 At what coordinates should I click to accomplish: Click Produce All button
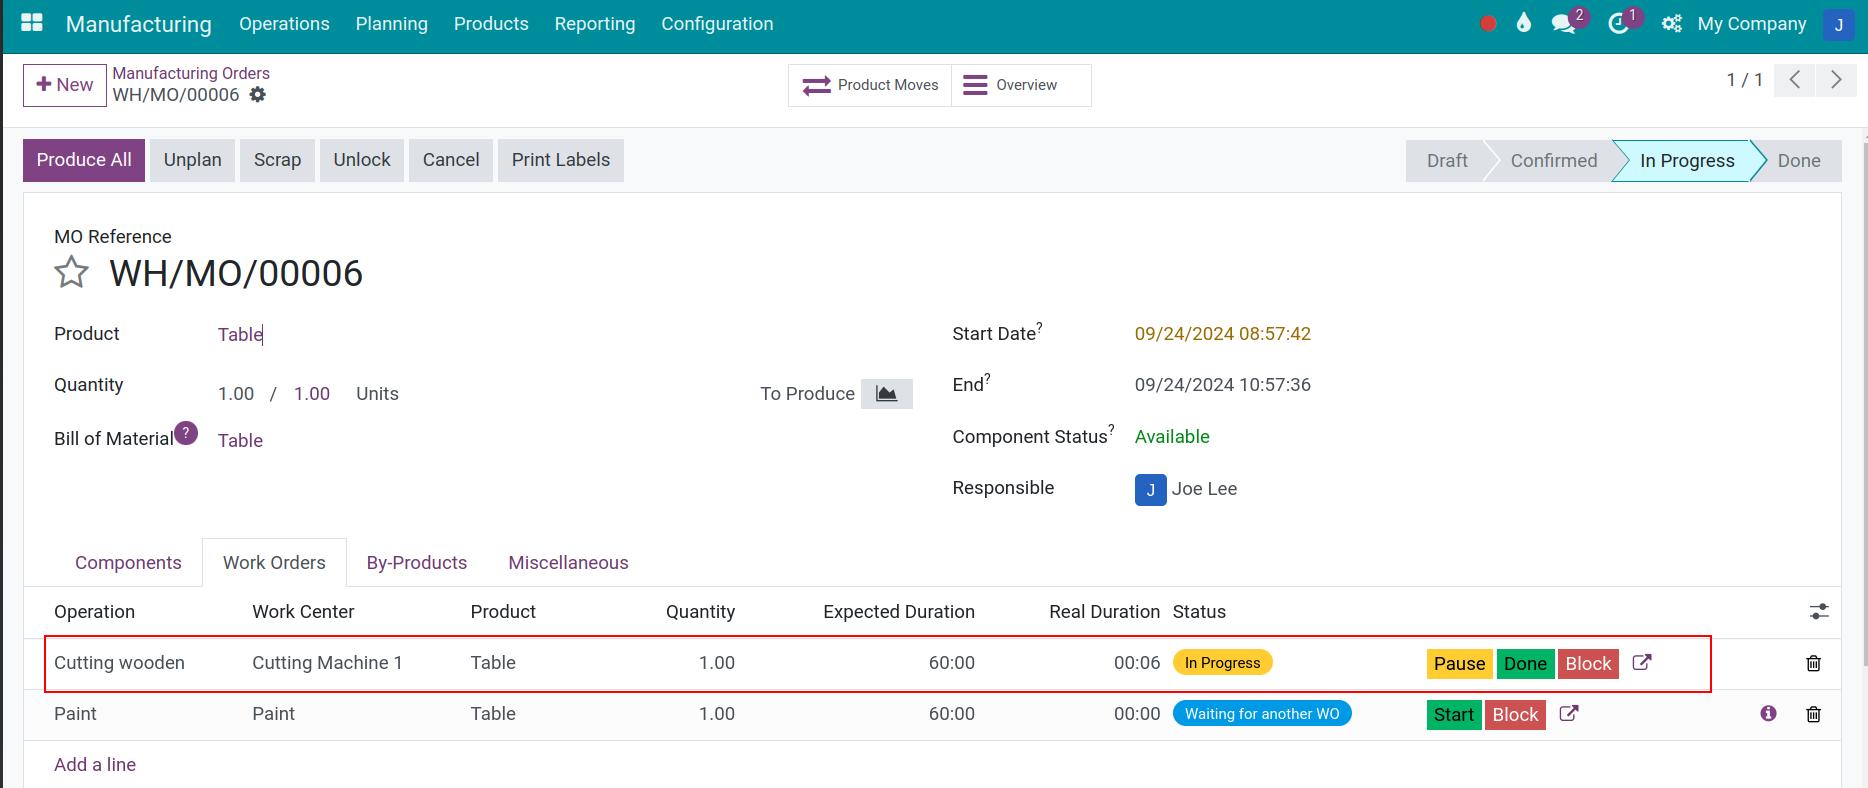point(84,160)
